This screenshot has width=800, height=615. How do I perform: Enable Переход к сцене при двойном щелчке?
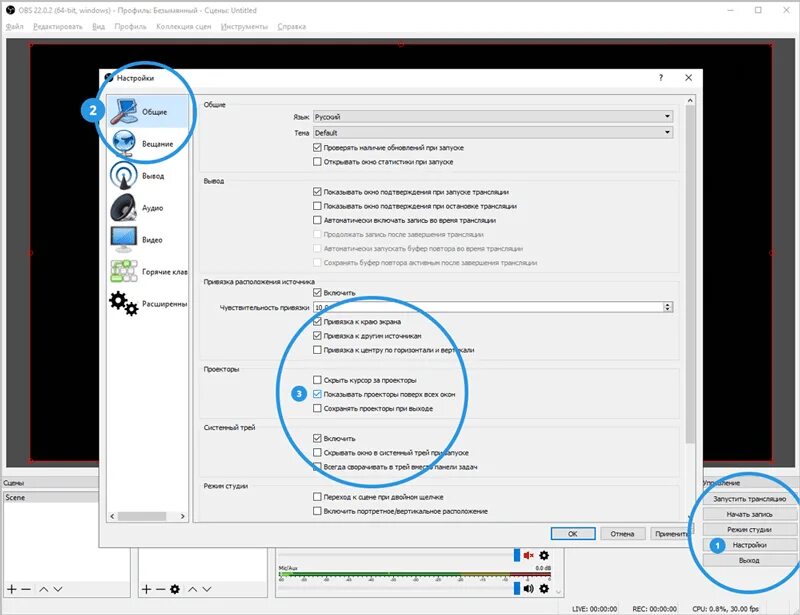click(x=317, y=497)
